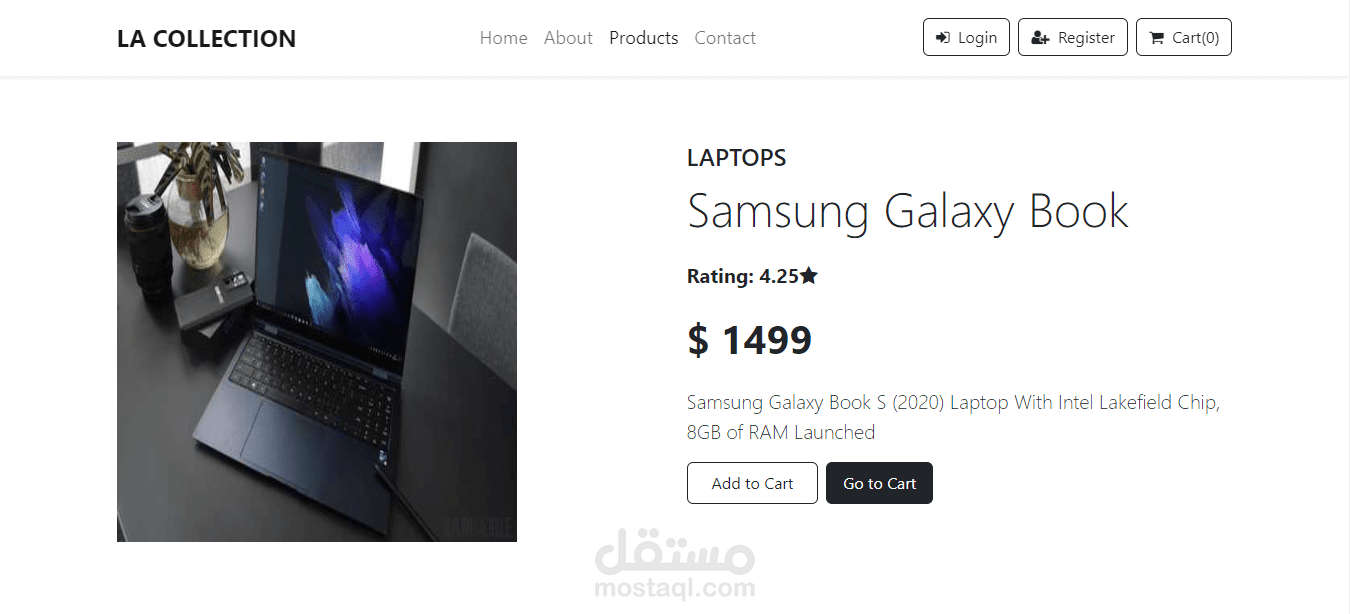Click the $ 1499 price text

point(749,340)
